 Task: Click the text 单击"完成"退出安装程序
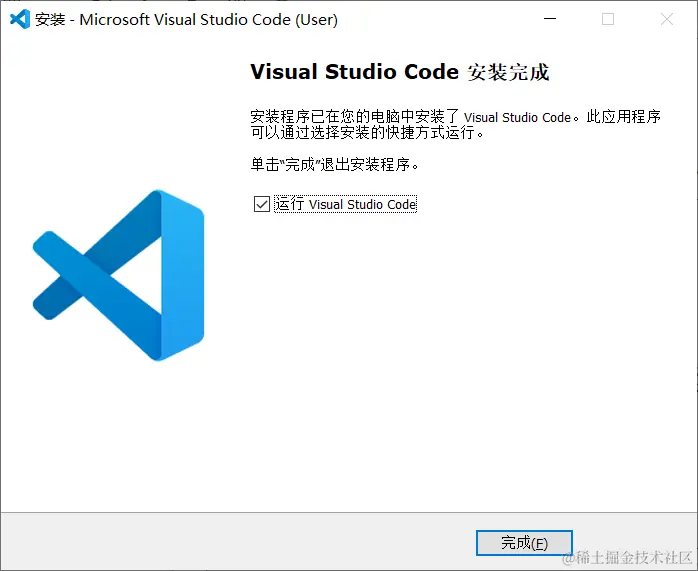coord(334,165)
